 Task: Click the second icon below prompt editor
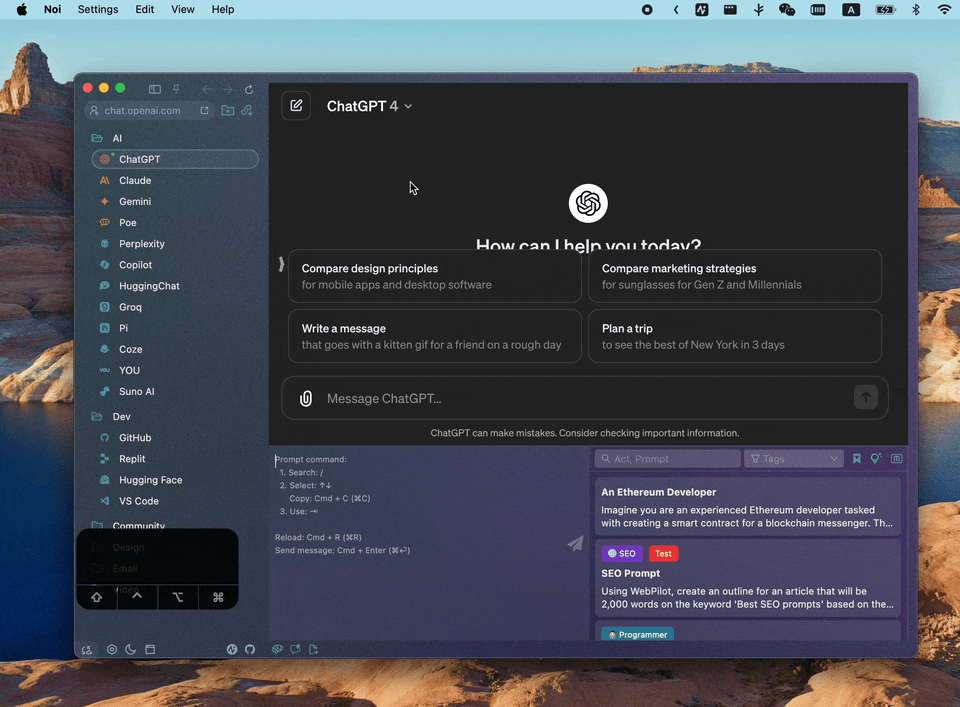tap(295, 649)
